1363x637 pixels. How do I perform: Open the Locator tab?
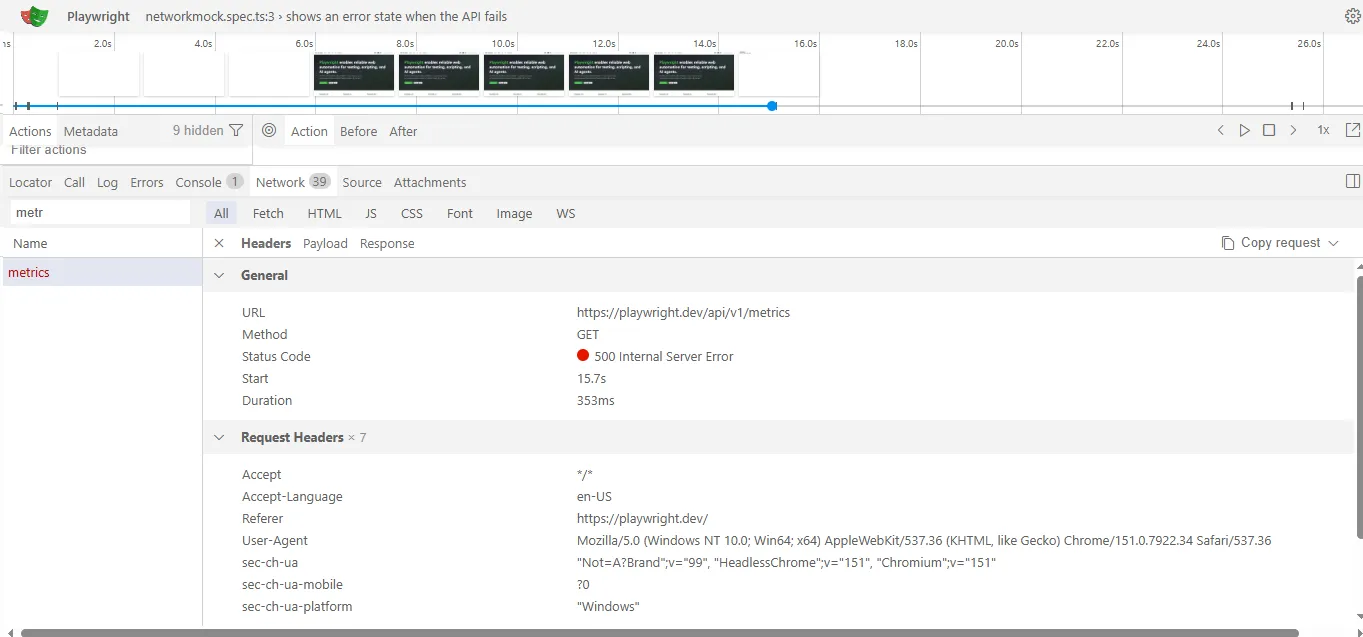coord(30,182)
